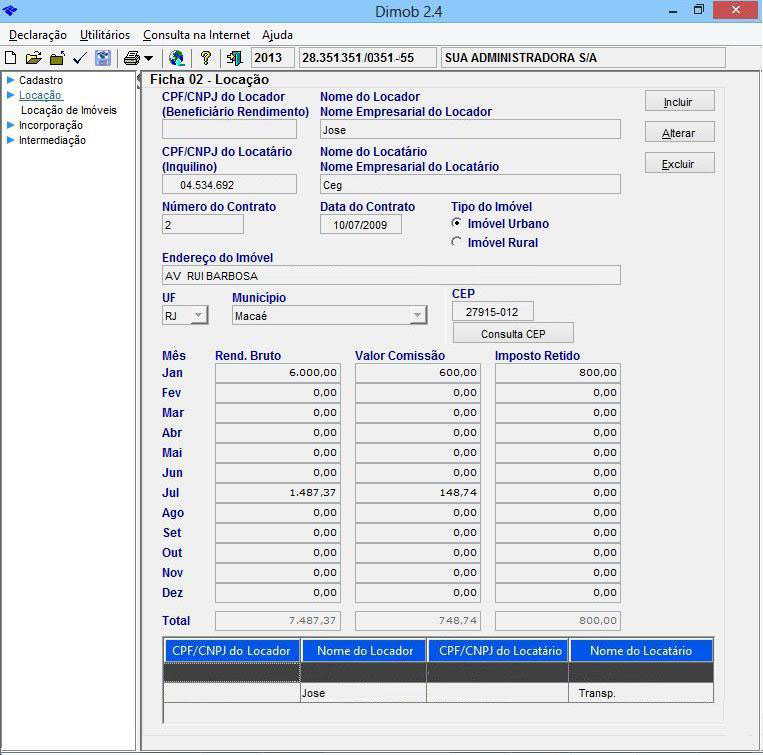Viewport: 763px width, 755px height.
Task: Click the Endereço do Imóvel field
Action: coord(390,276)
